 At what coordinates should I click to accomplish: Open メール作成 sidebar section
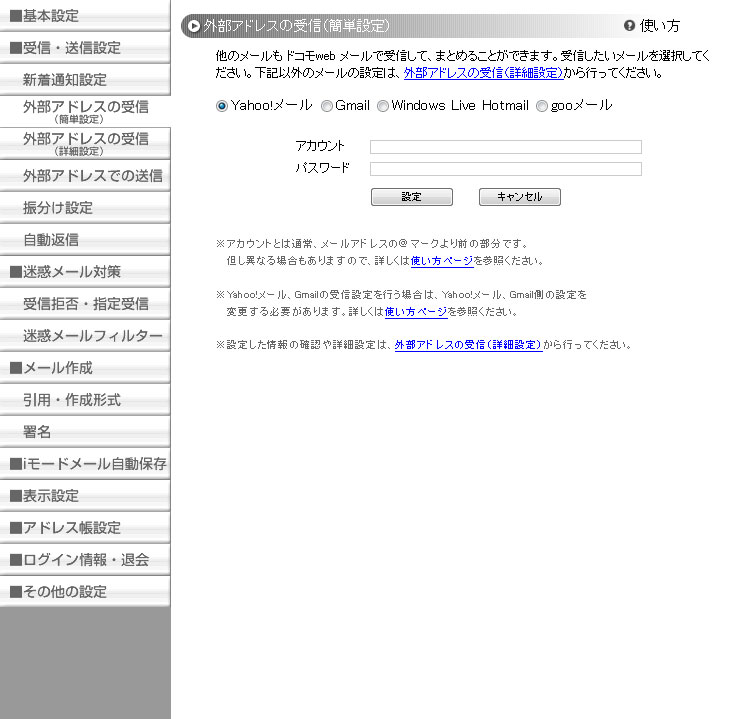tap(85, 368)
